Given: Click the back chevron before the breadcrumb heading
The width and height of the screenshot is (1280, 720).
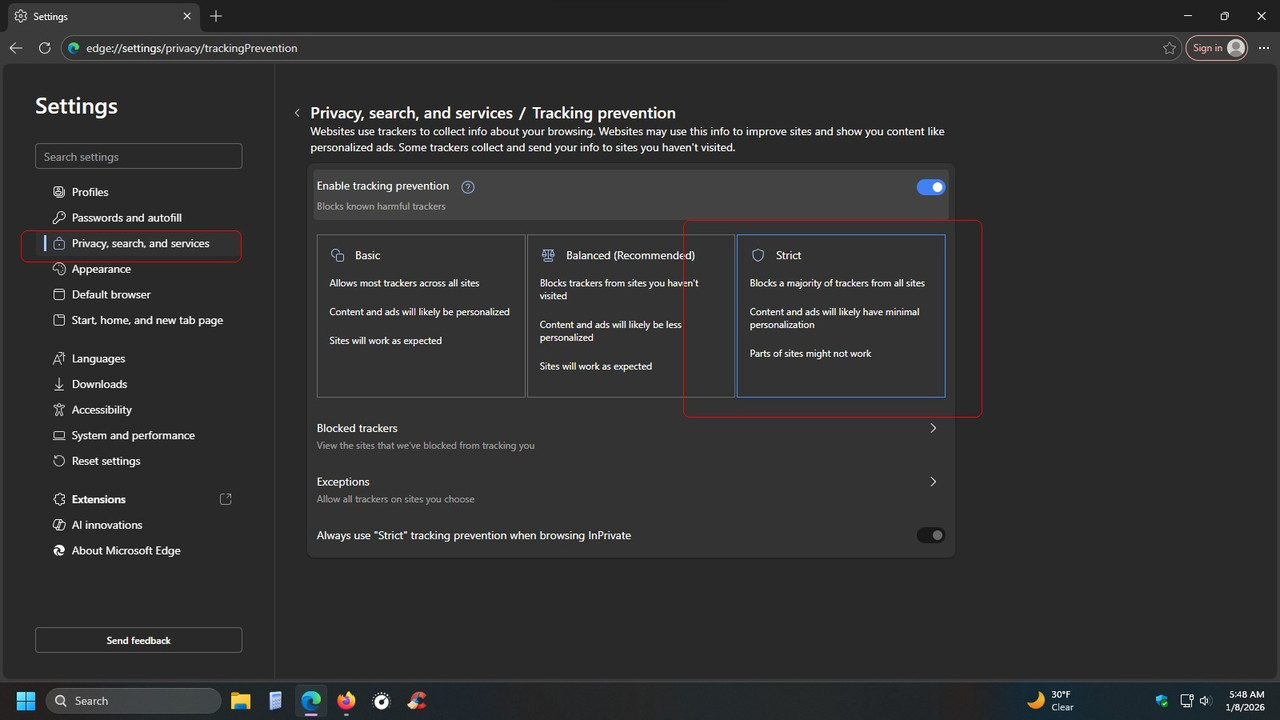Looking at the screenshot, I should [x=297, y=113].
